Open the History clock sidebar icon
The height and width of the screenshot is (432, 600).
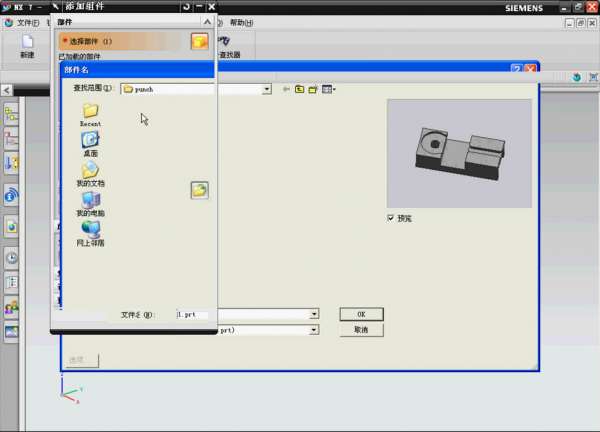click(11, 258)
